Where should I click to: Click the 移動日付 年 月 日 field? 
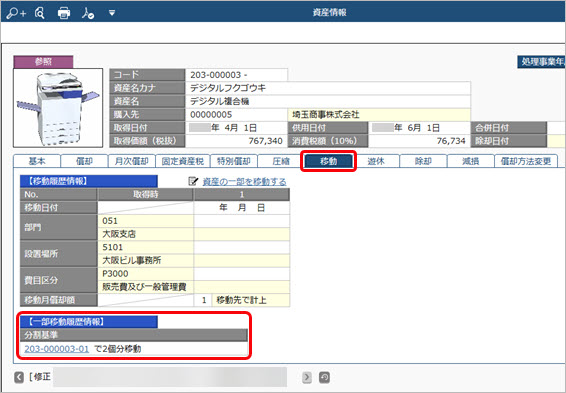click(241, 208)
